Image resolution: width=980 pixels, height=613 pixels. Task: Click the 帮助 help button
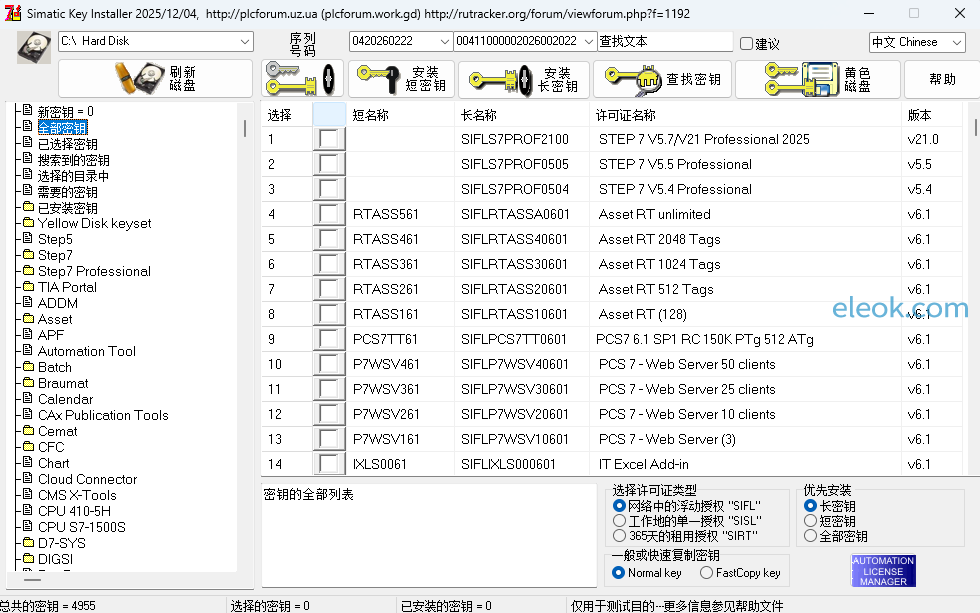click(x=942, y=79)
